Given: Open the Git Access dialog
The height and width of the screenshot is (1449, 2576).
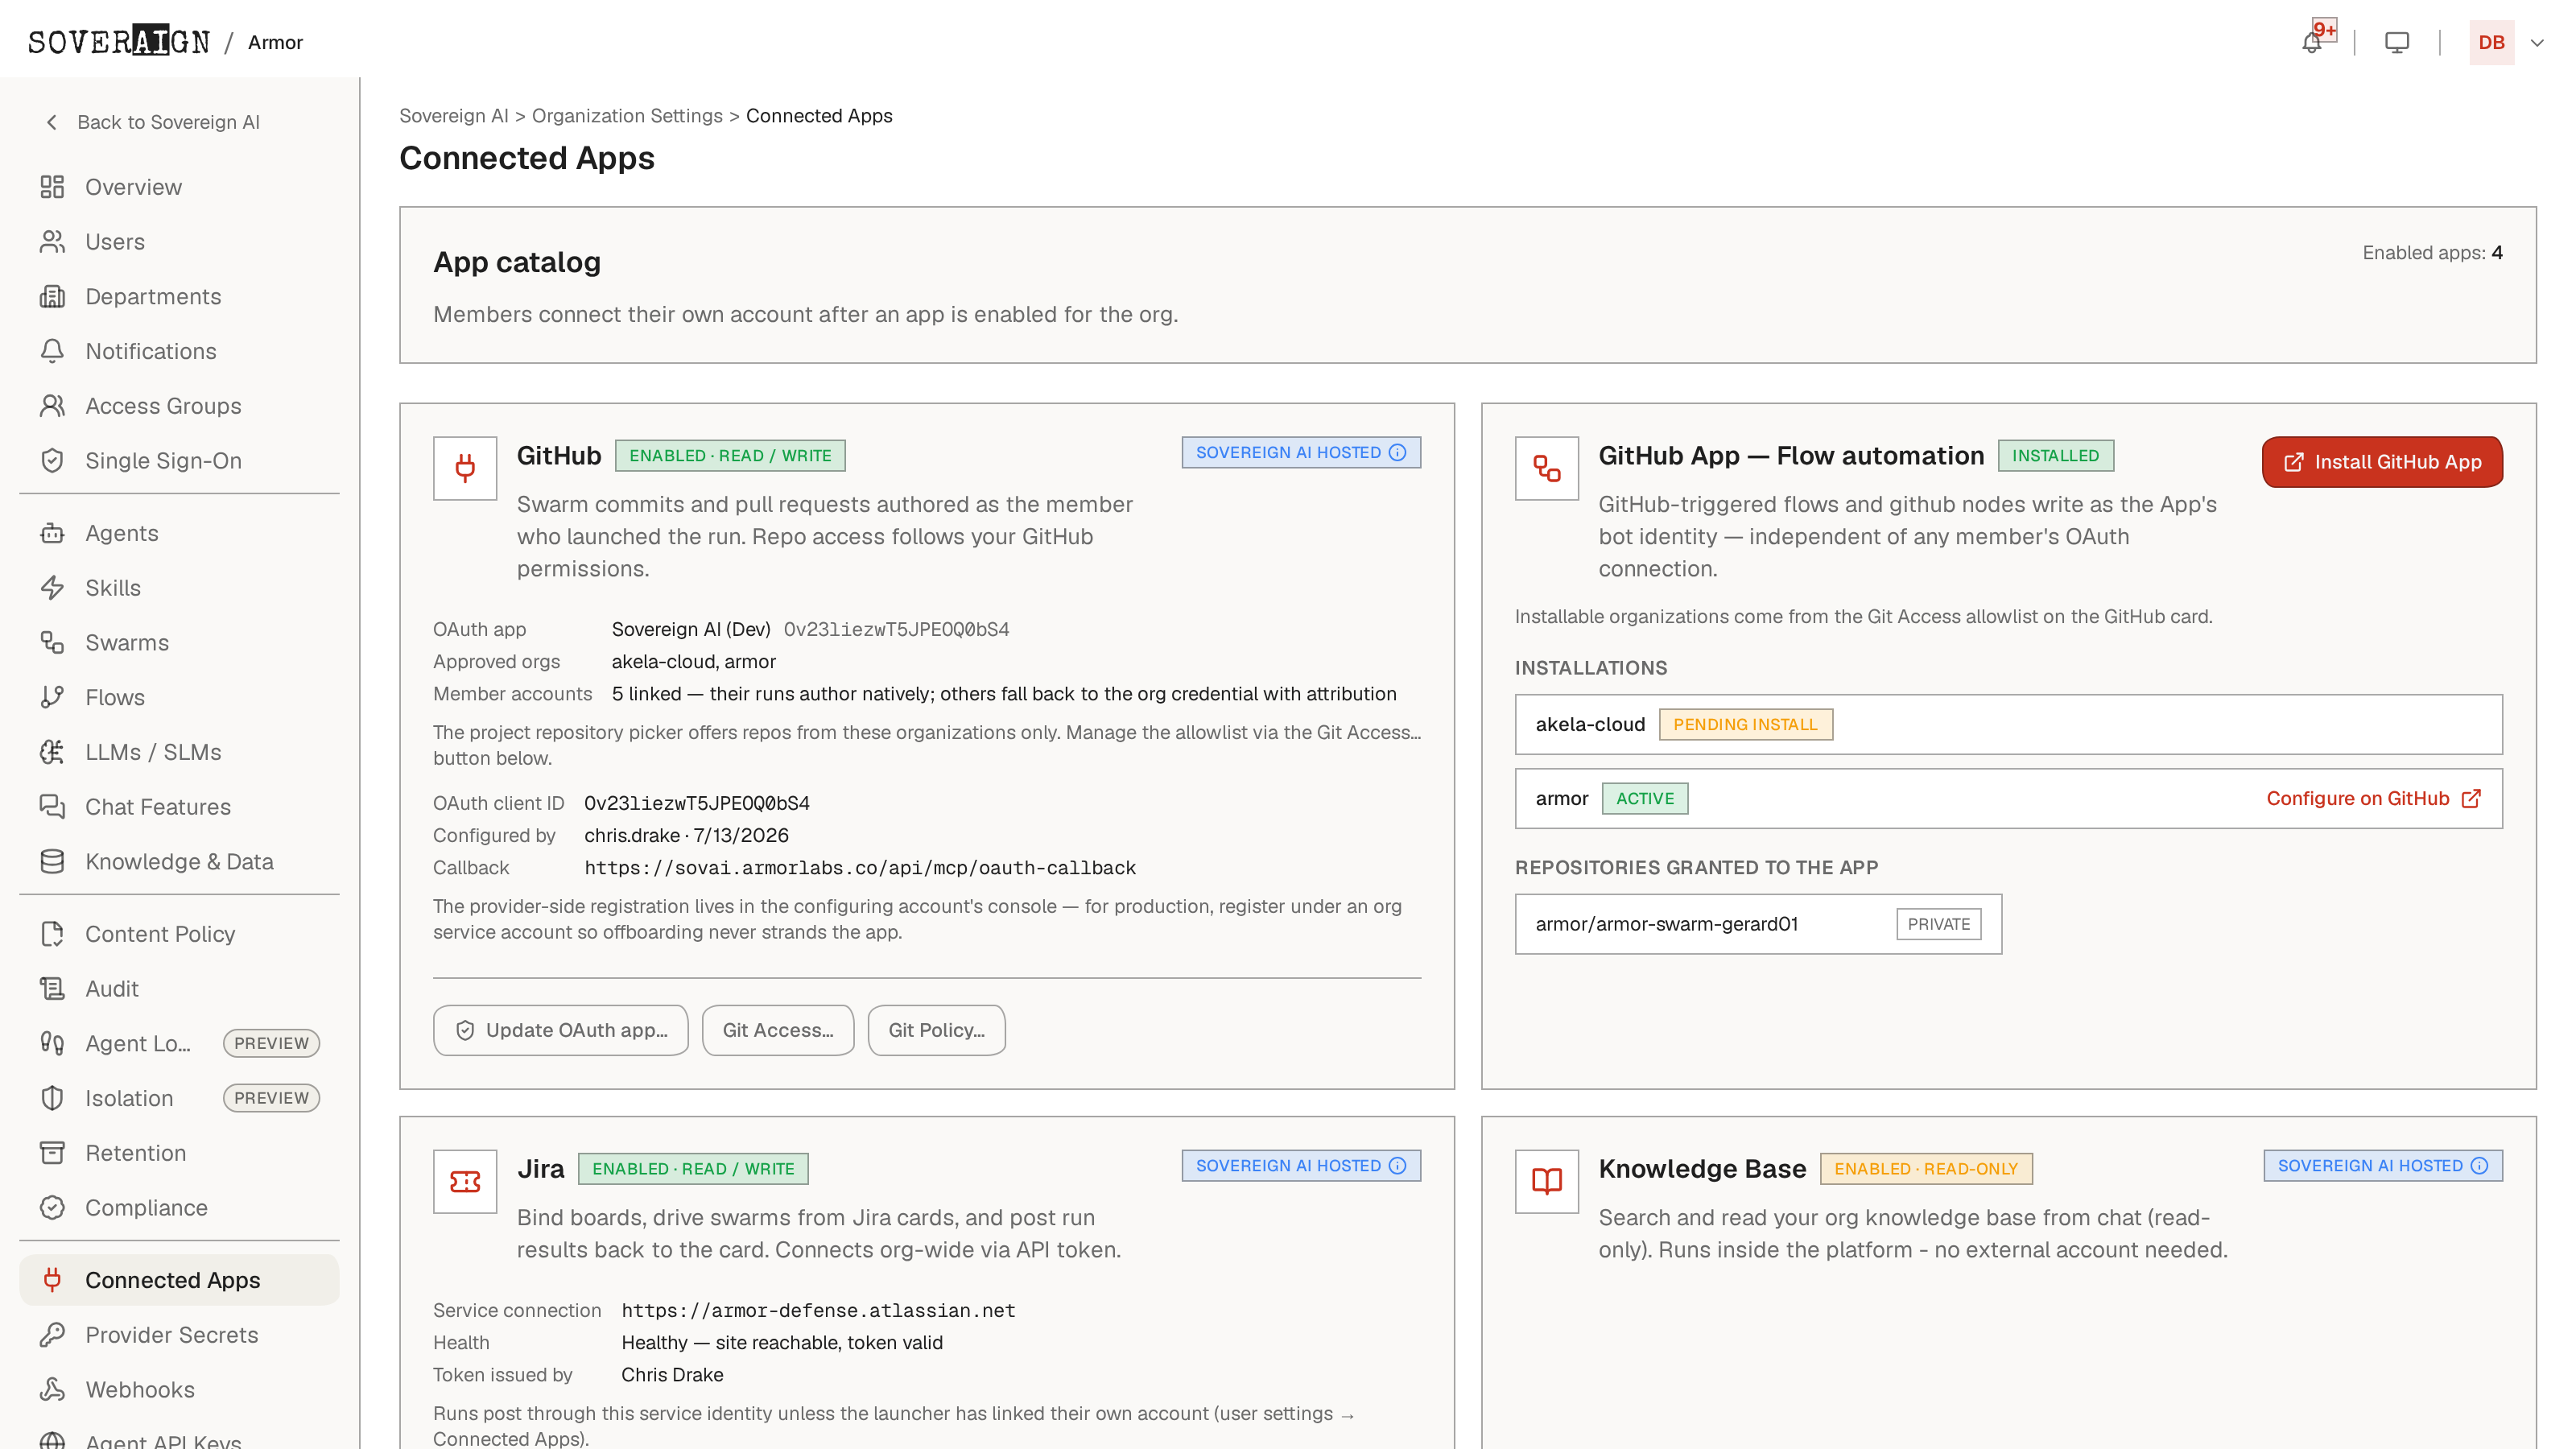Looking at the screenshot, I should click(778, 1030).
